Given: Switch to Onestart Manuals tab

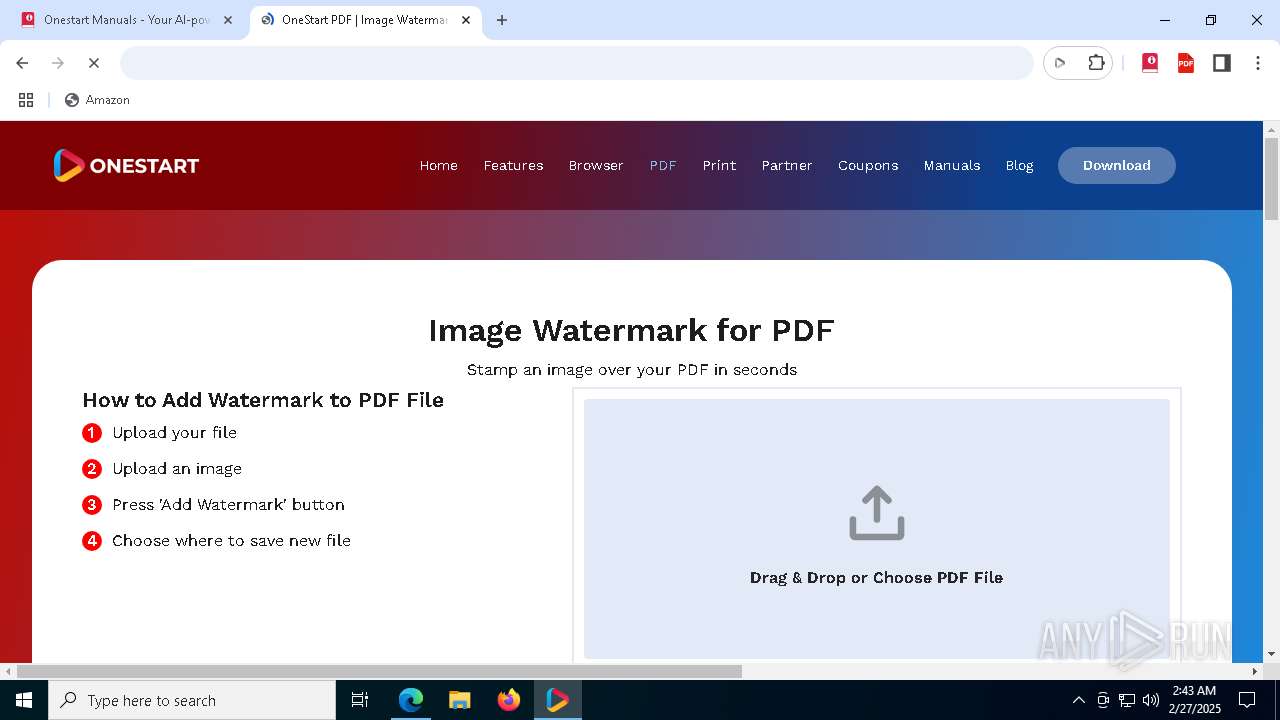Looking at the screenshot, I should click(x=128, y=20).
